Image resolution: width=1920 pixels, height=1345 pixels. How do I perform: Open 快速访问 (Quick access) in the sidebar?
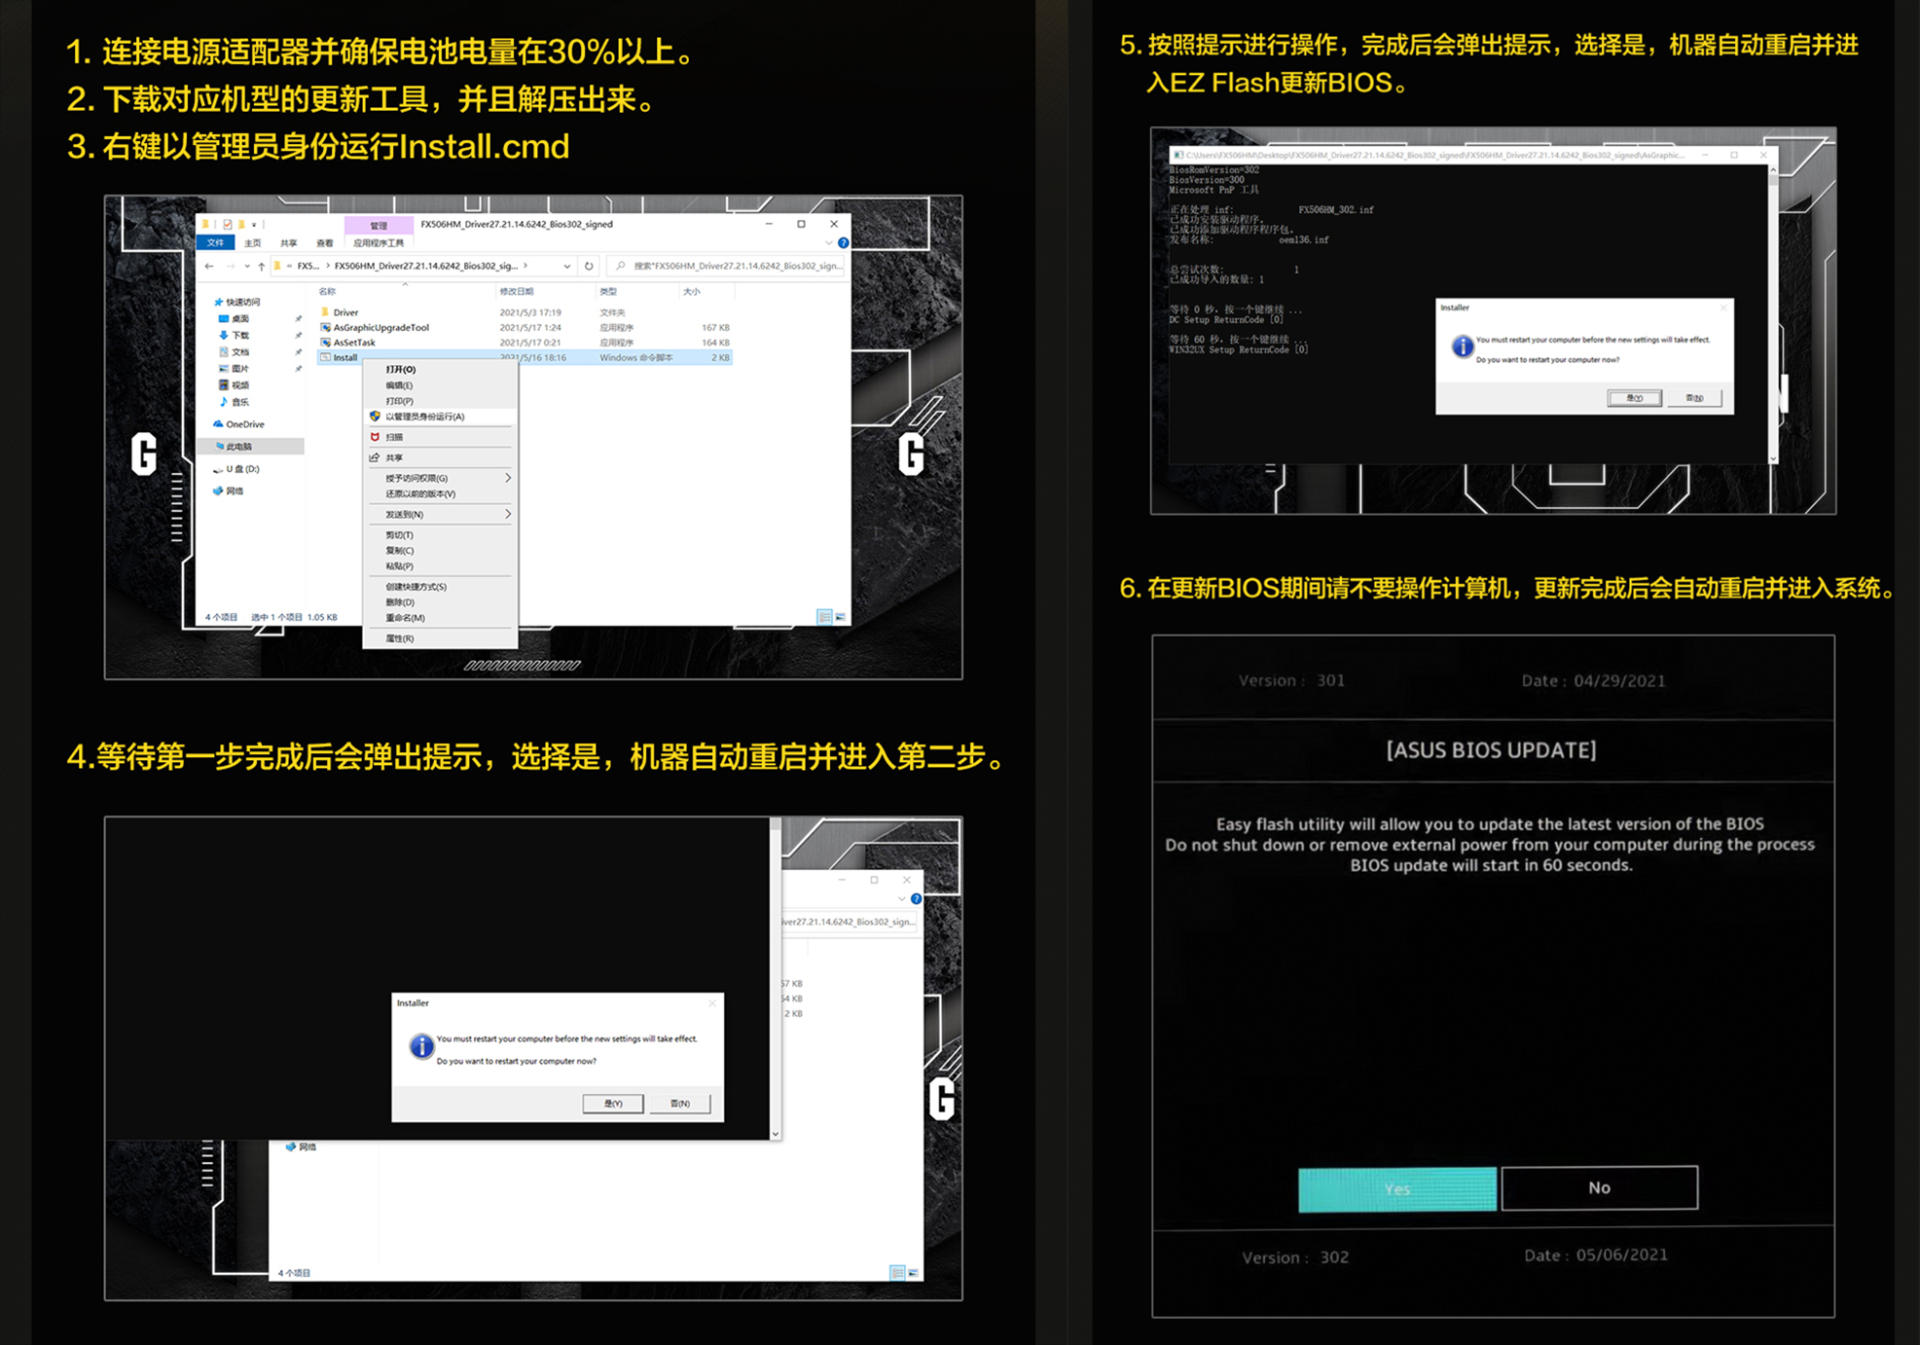point(237,302)
